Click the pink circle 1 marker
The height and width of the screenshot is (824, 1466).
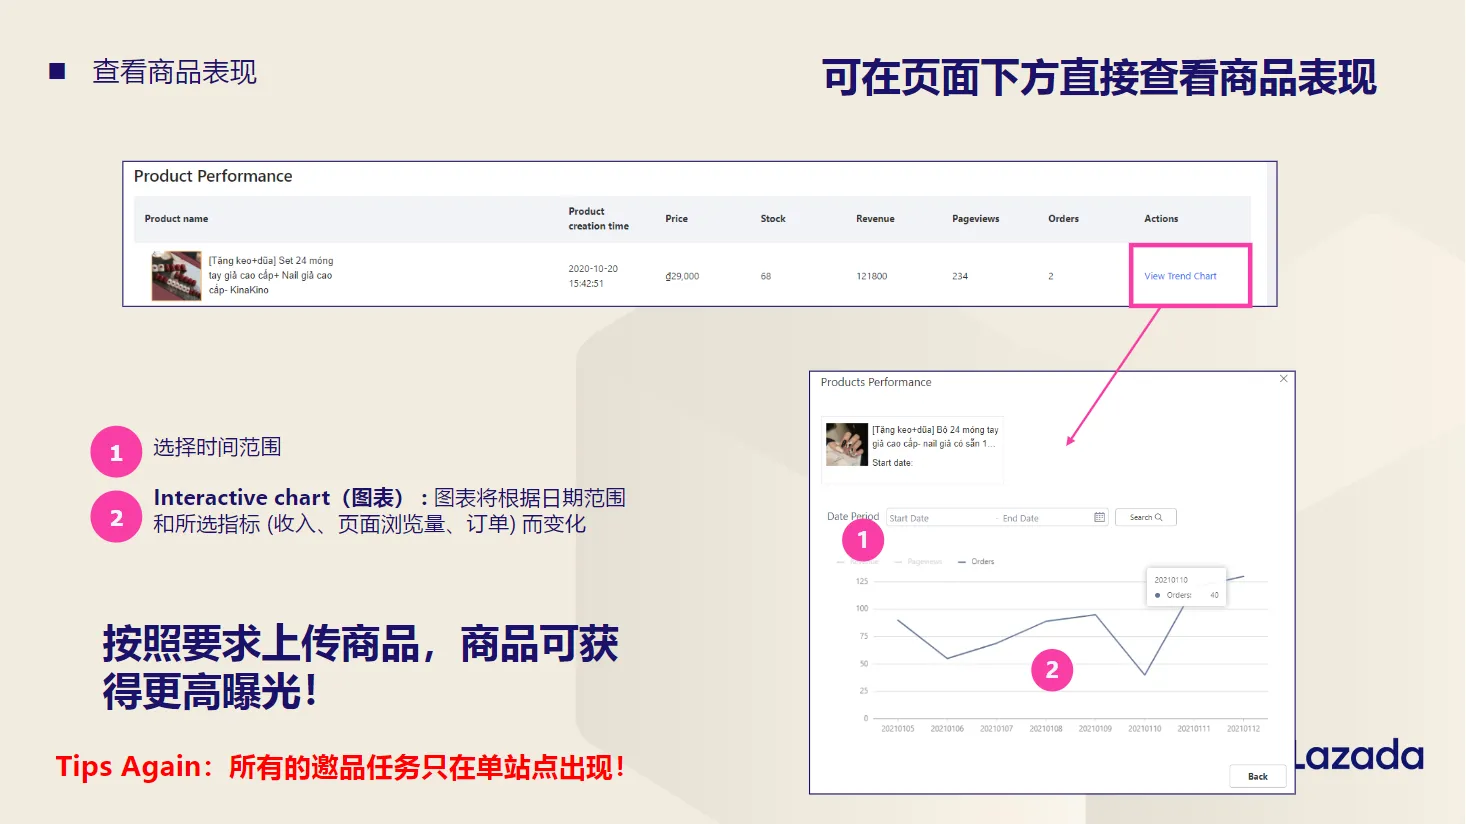click(861, 539)
